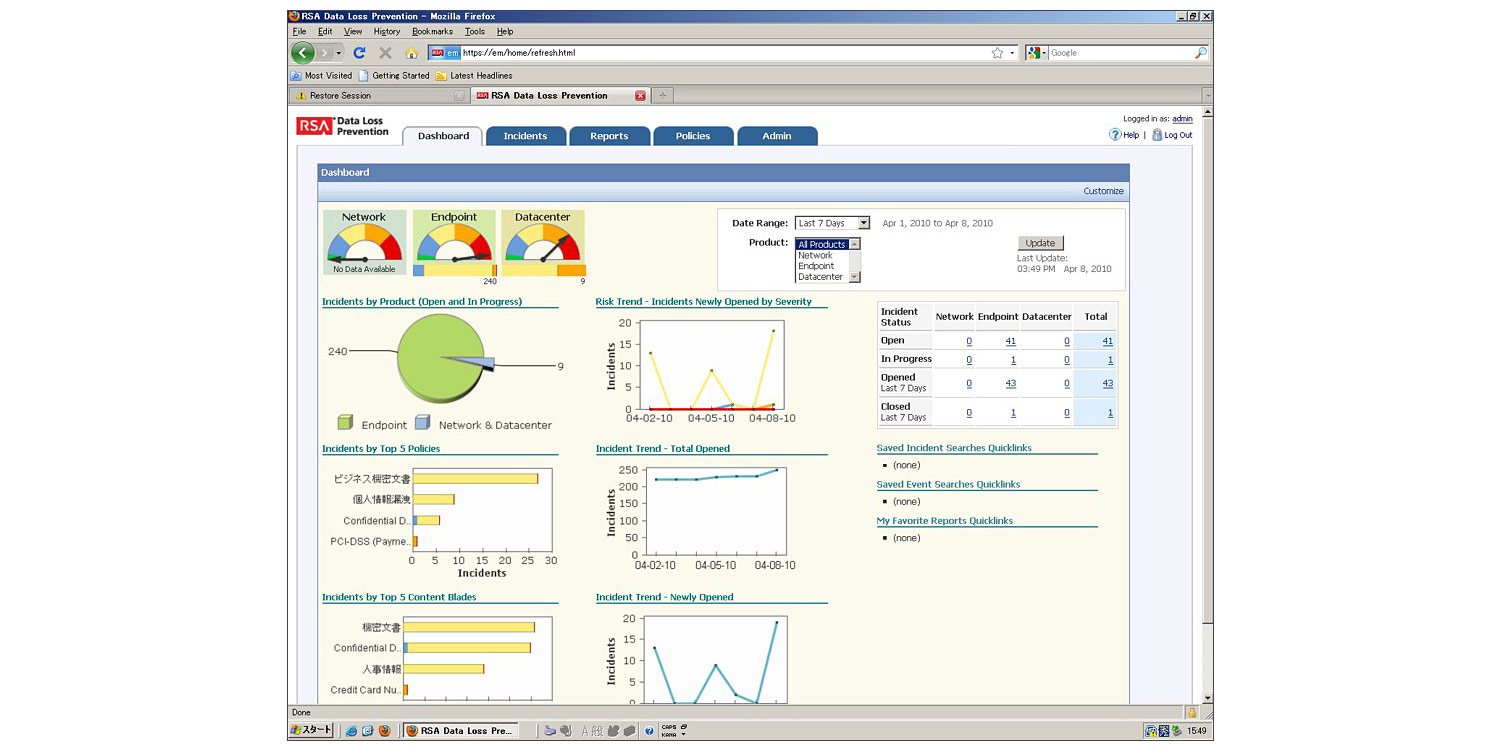The image size is (1500, 750).
Task: Click the admin user link
Action: coord(1182,119)
